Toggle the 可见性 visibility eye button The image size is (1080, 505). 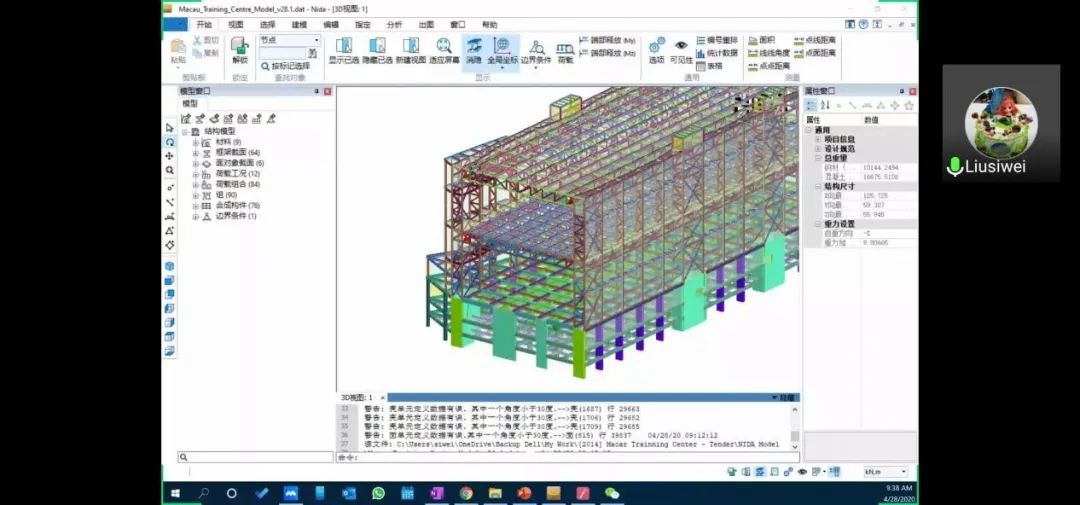pyautogui.click(x=681, y=49)
